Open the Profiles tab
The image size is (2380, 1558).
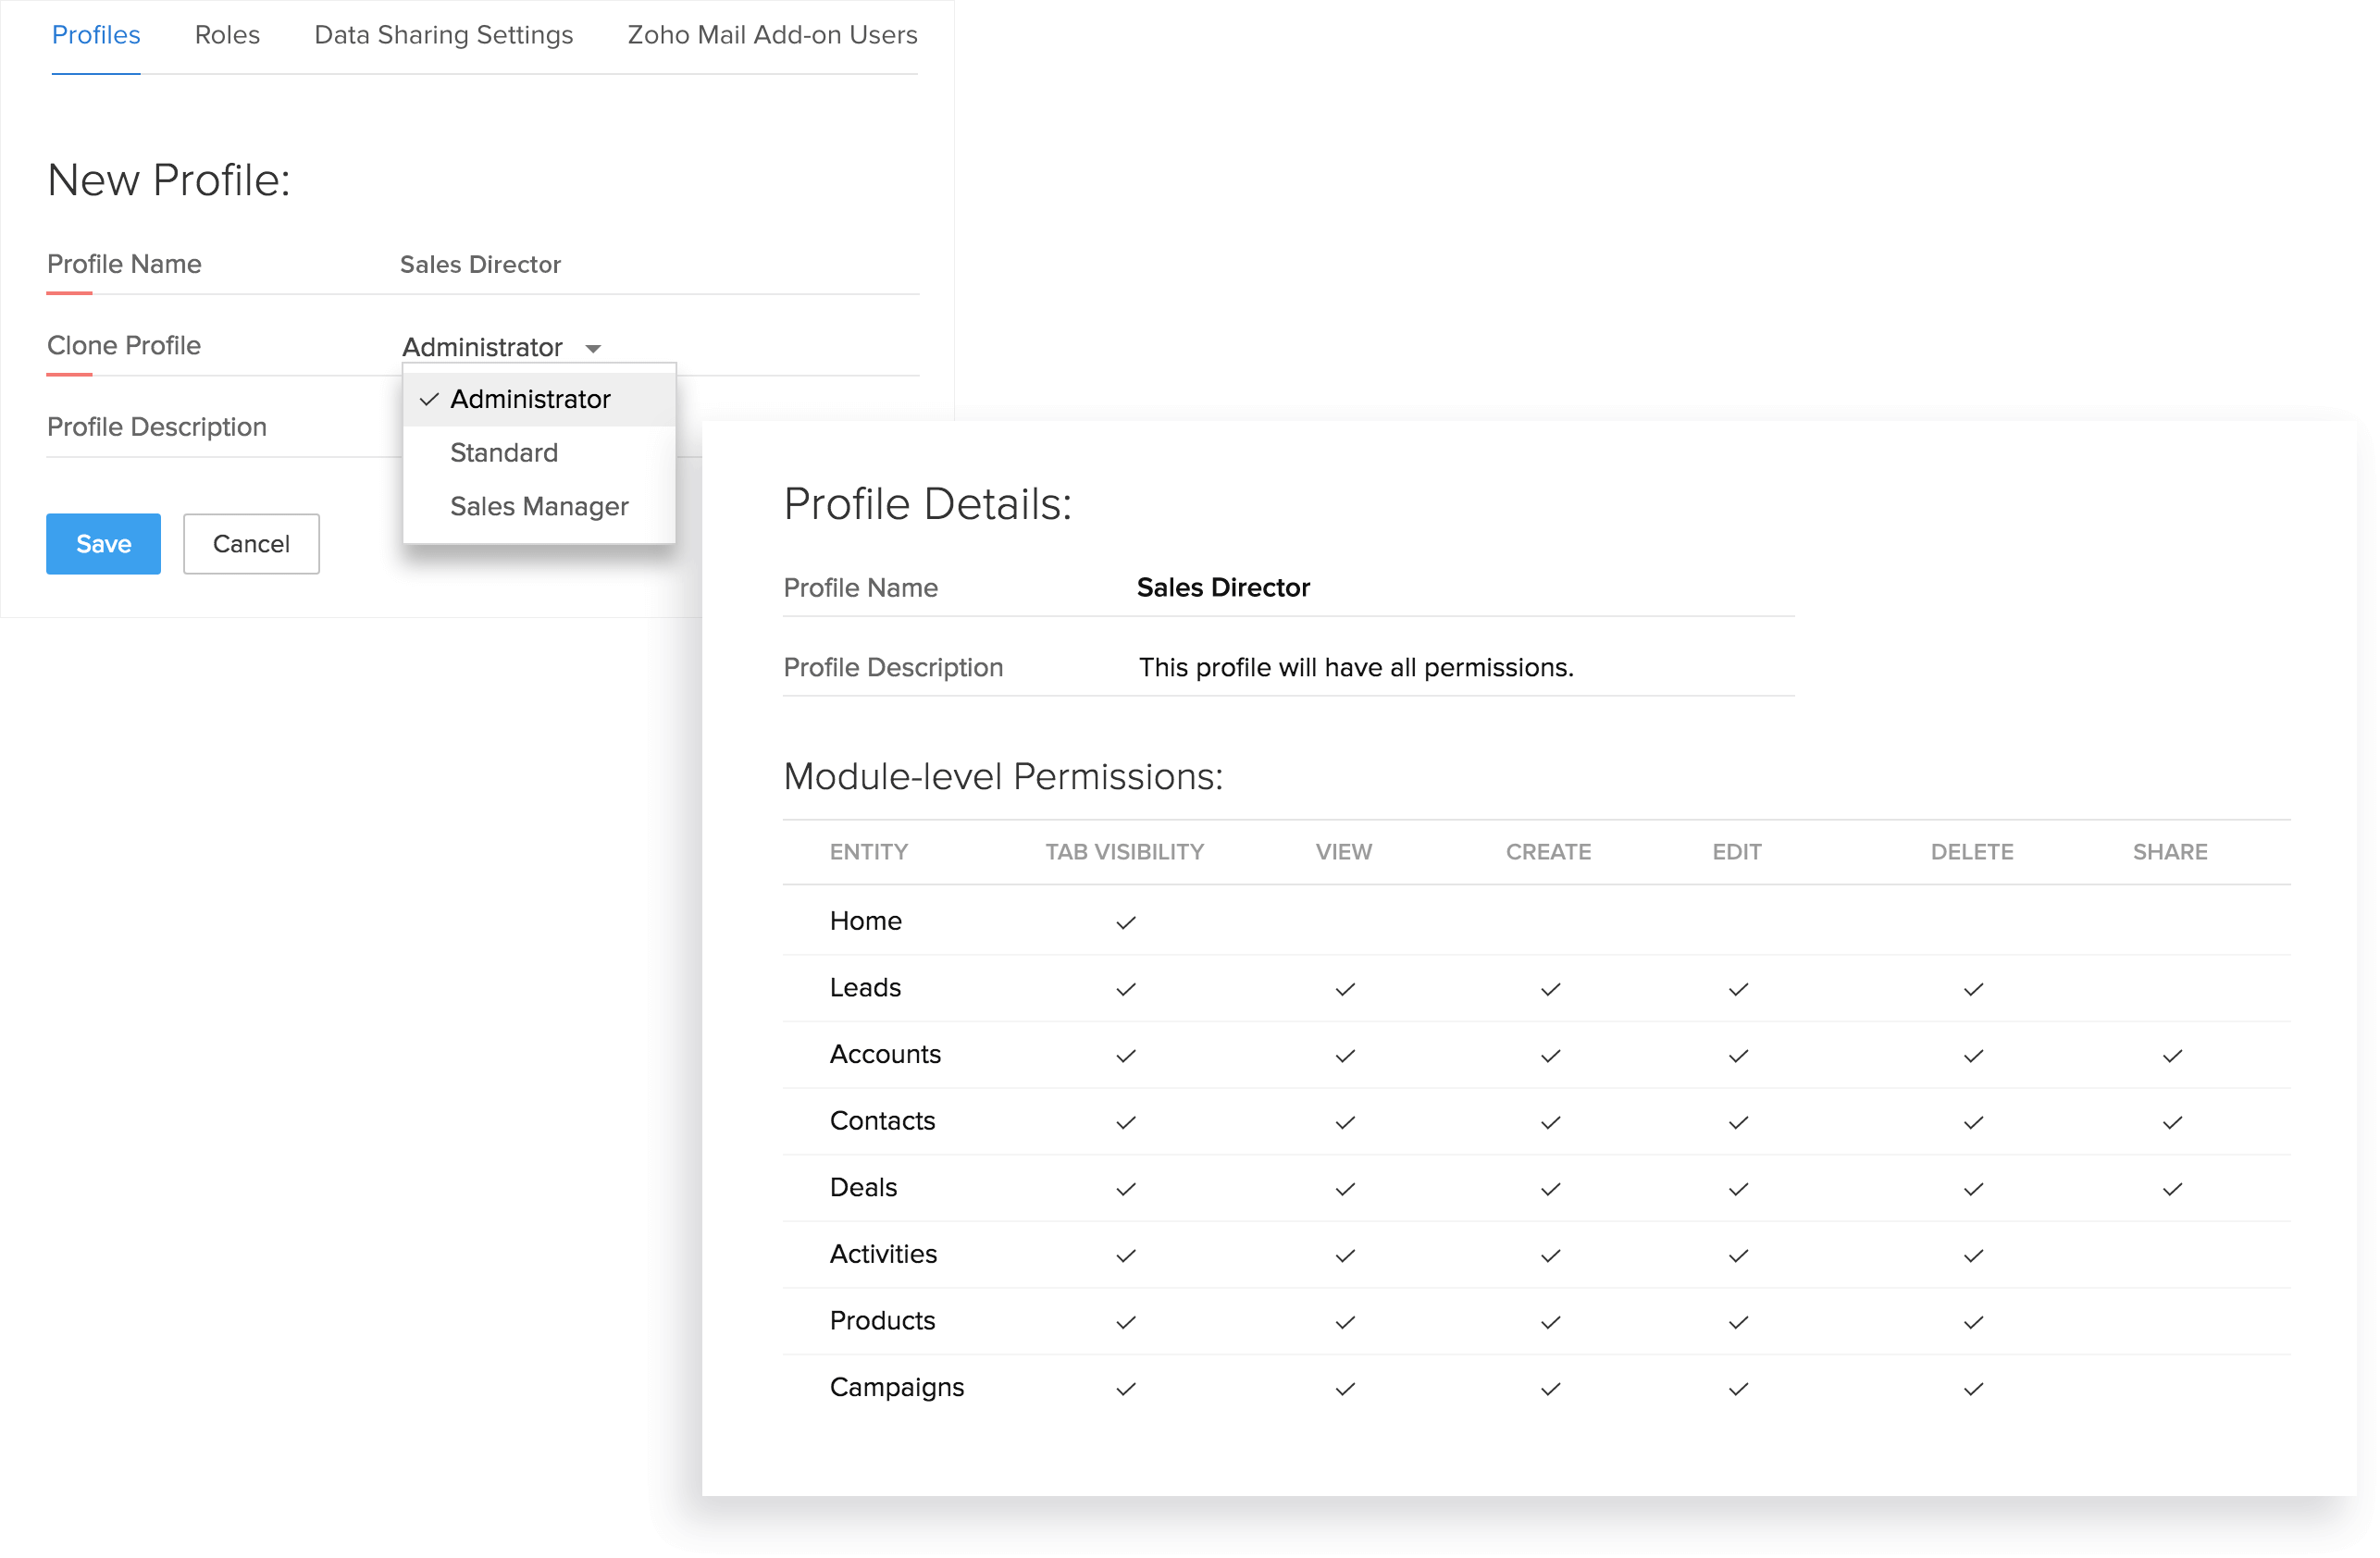click(96, 35)
